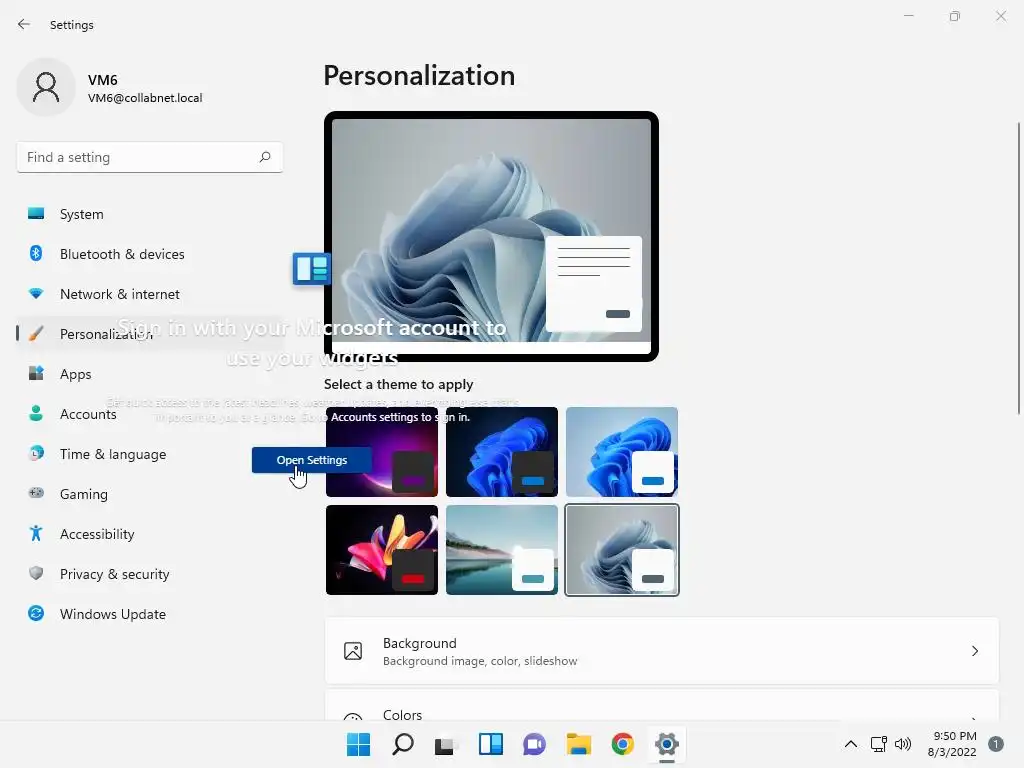
Task: Click the floating Widgets icon overlay
Action: click(x=312, y=268)
